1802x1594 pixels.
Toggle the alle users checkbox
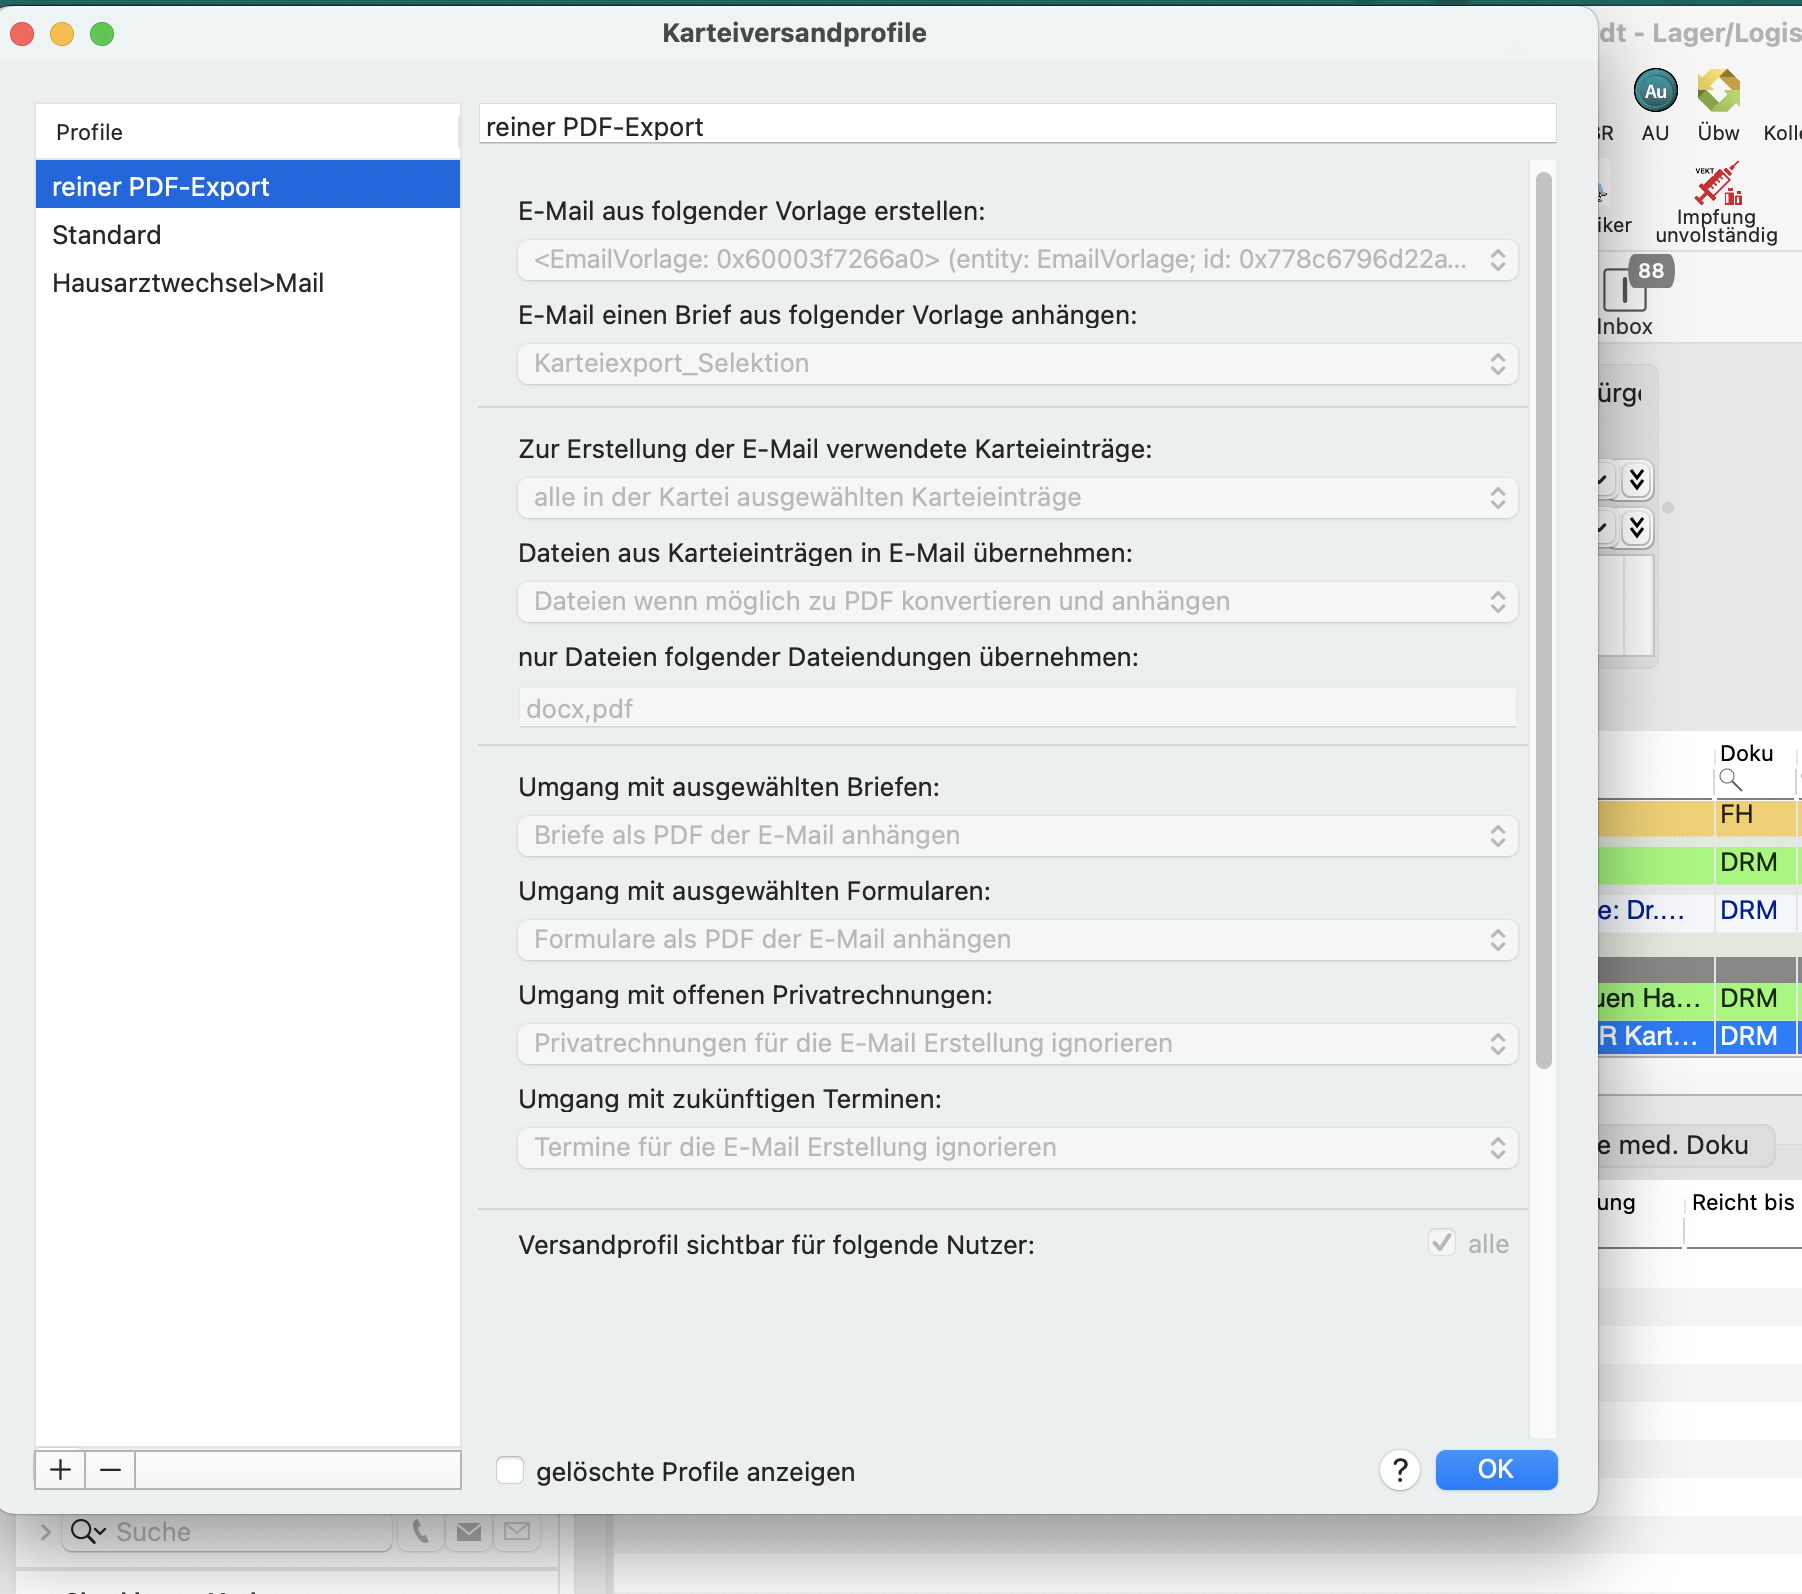[1441, 1243]
